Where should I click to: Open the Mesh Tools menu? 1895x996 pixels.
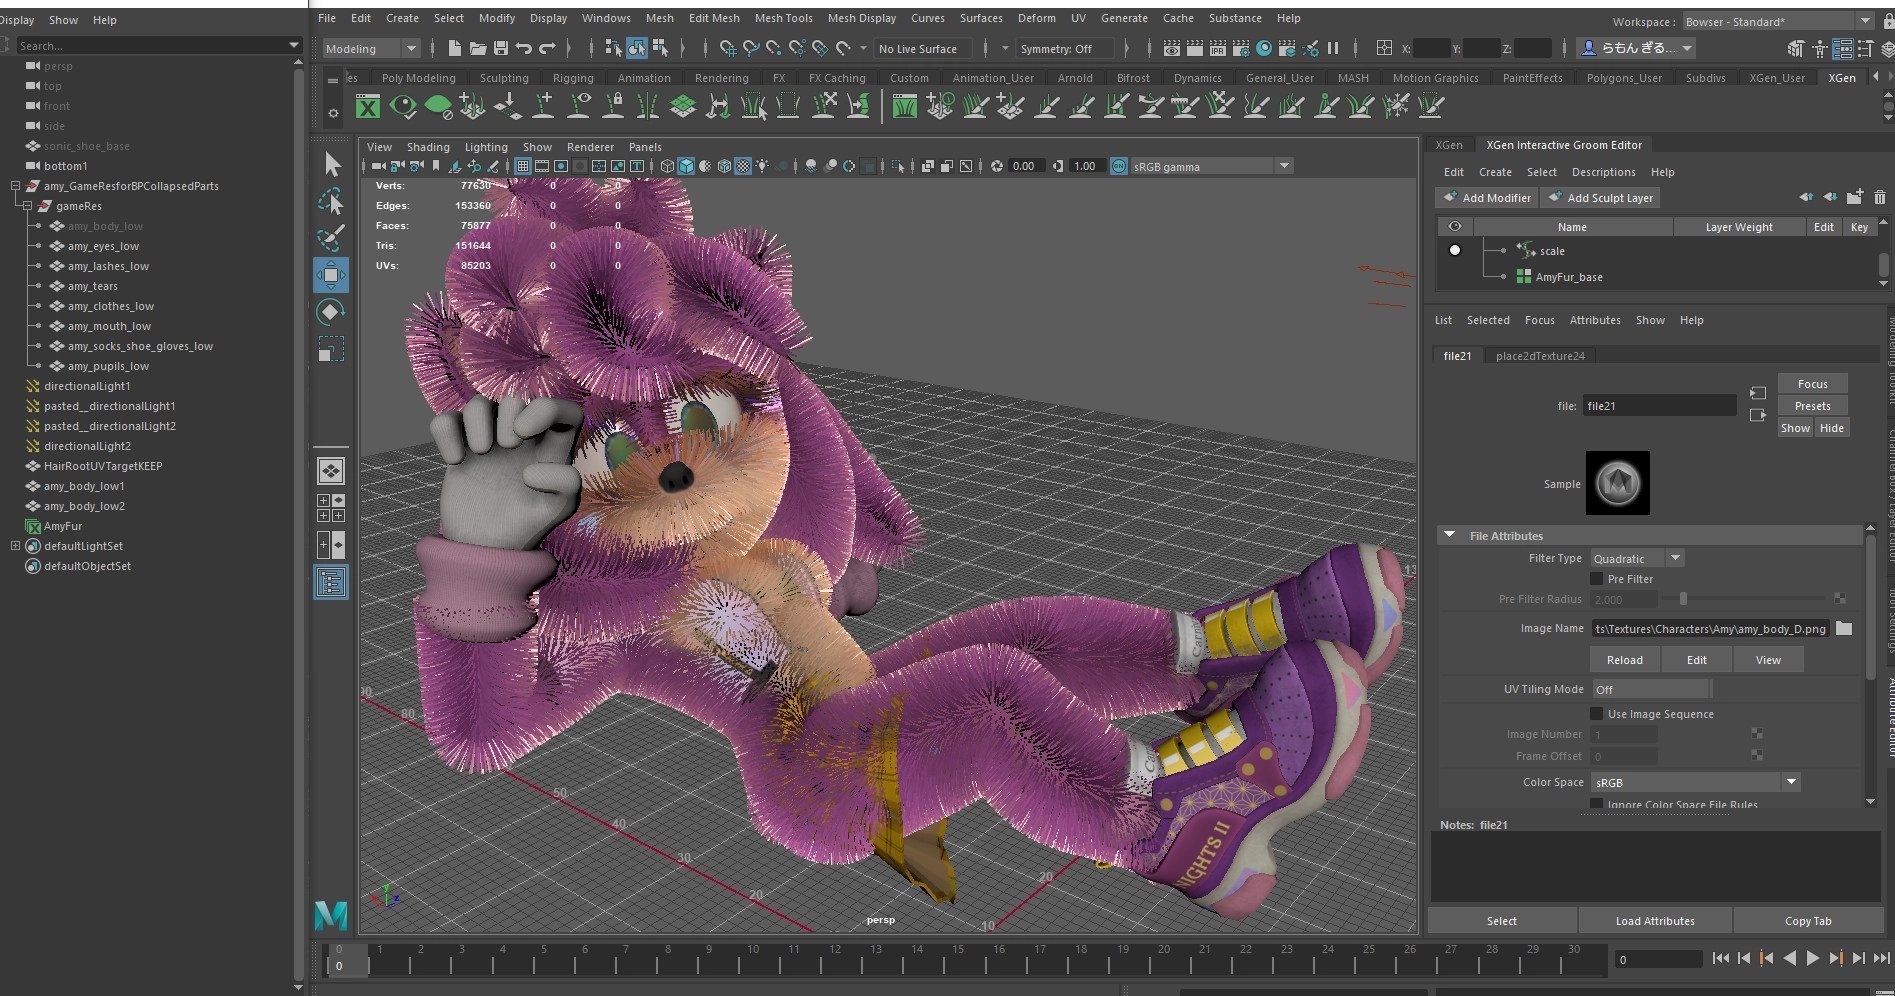coord(783,18)
